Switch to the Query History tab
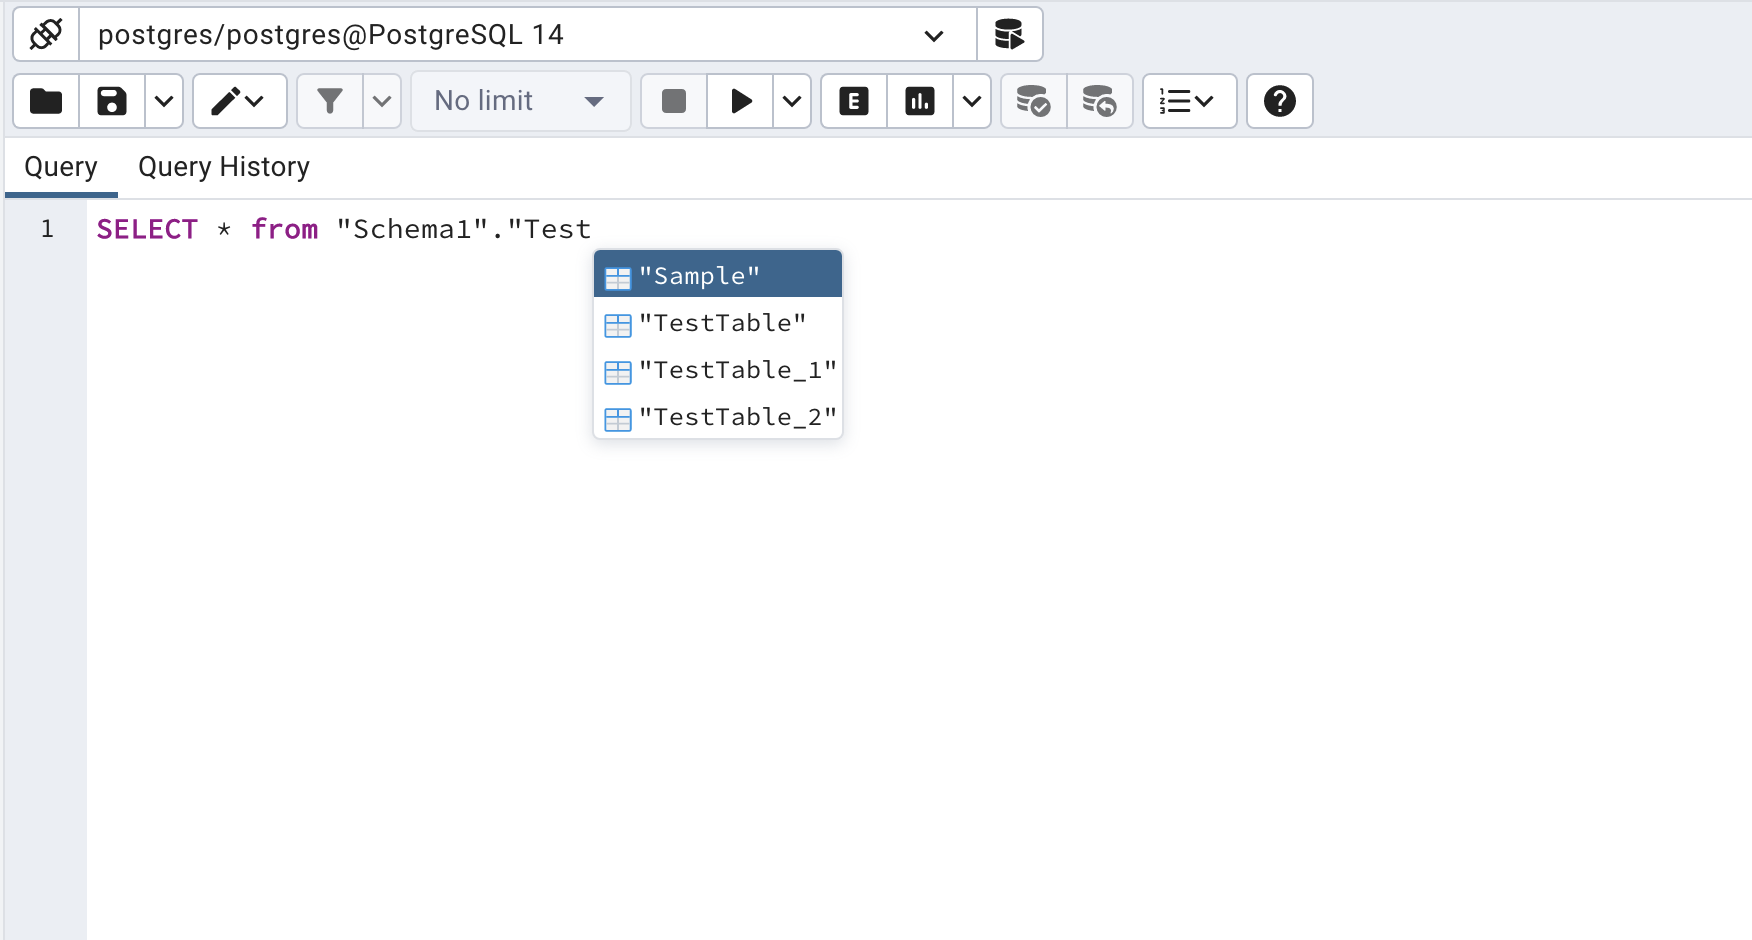The height and width of the screenshot is (940, 1752). pos(222,166)
